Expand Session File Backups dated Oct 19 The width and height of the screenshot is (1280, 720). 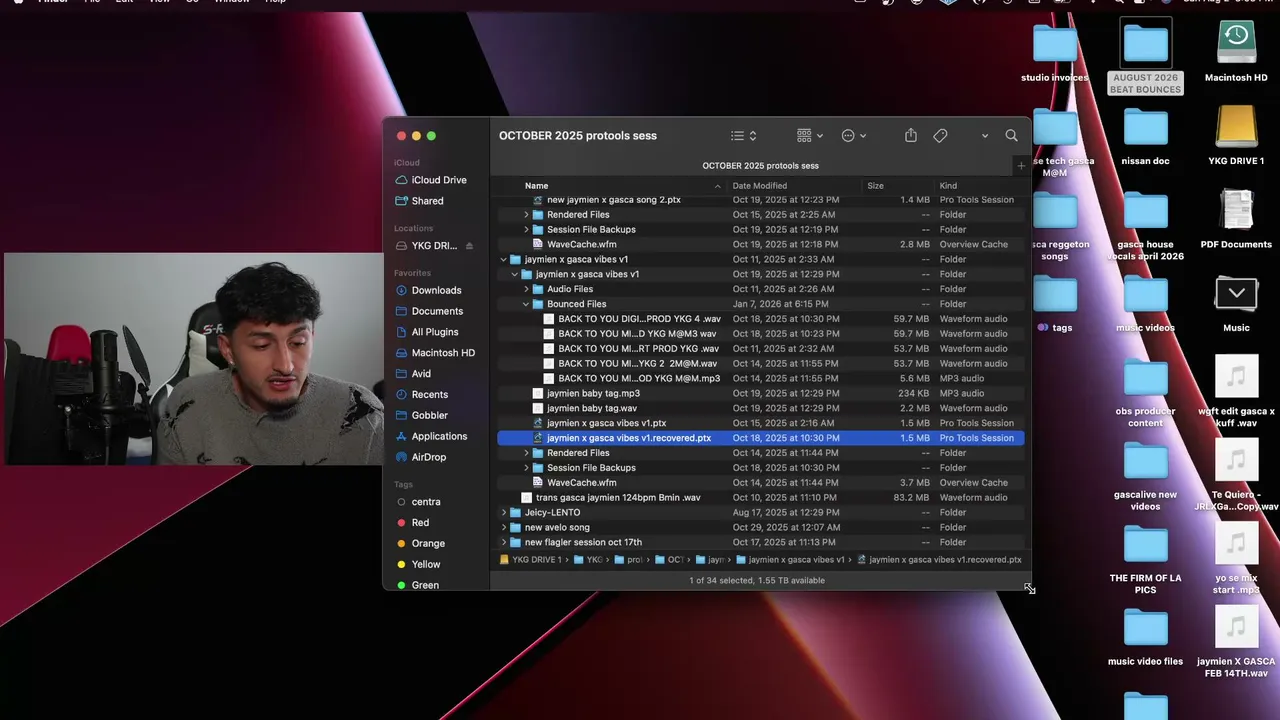tap(526, 230)
